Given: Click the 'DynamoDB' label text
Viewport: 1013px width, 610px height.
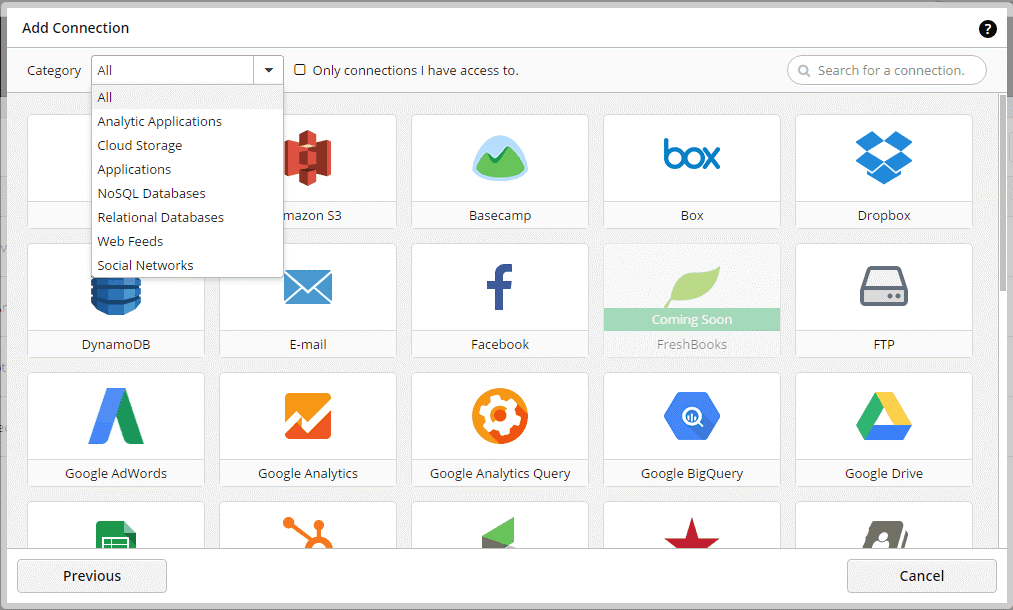Looking at the screenshot, I should pos(116,344).
